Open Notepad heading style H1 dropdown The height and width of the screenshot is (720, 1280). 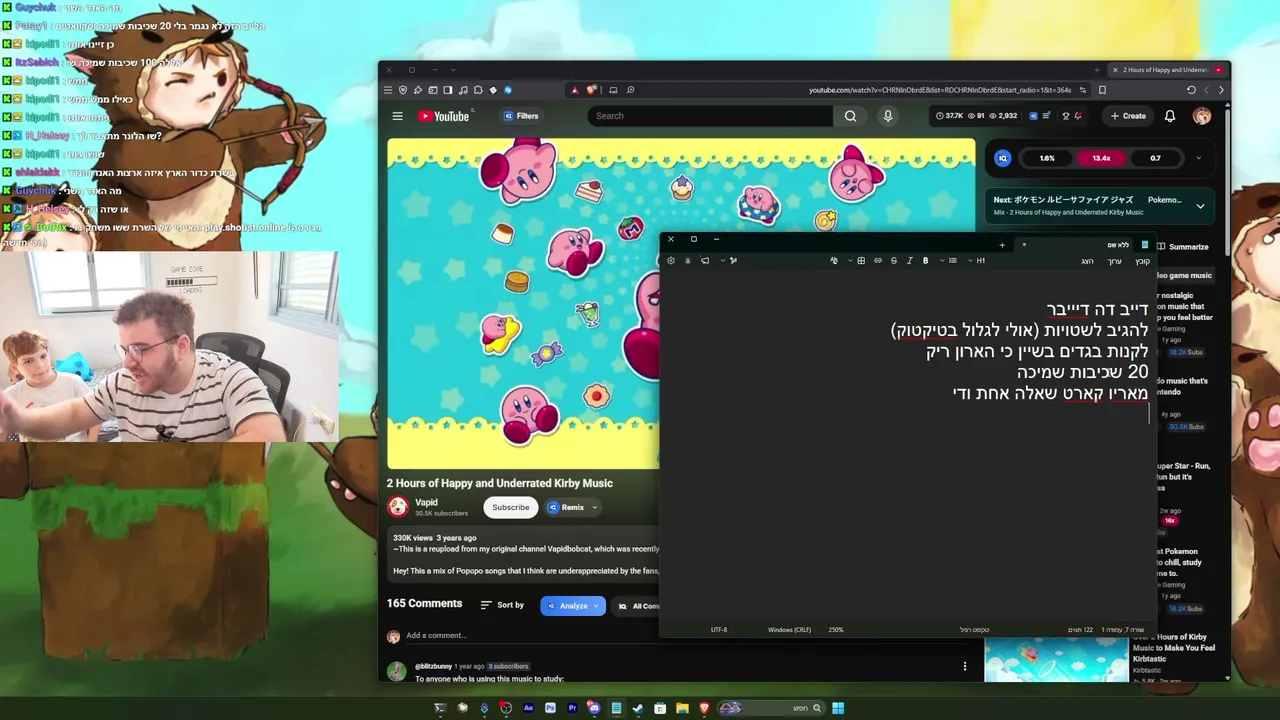(x=977, y=261)
